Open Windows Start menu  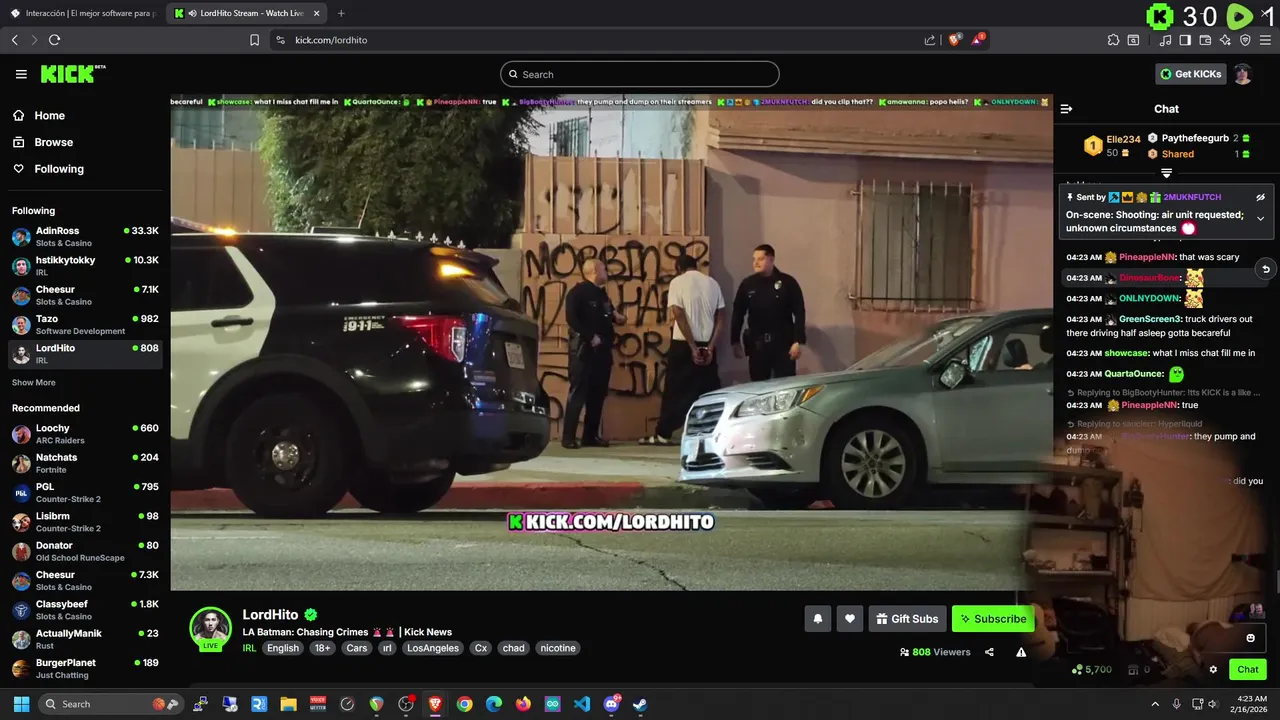[x=19, y=704]
